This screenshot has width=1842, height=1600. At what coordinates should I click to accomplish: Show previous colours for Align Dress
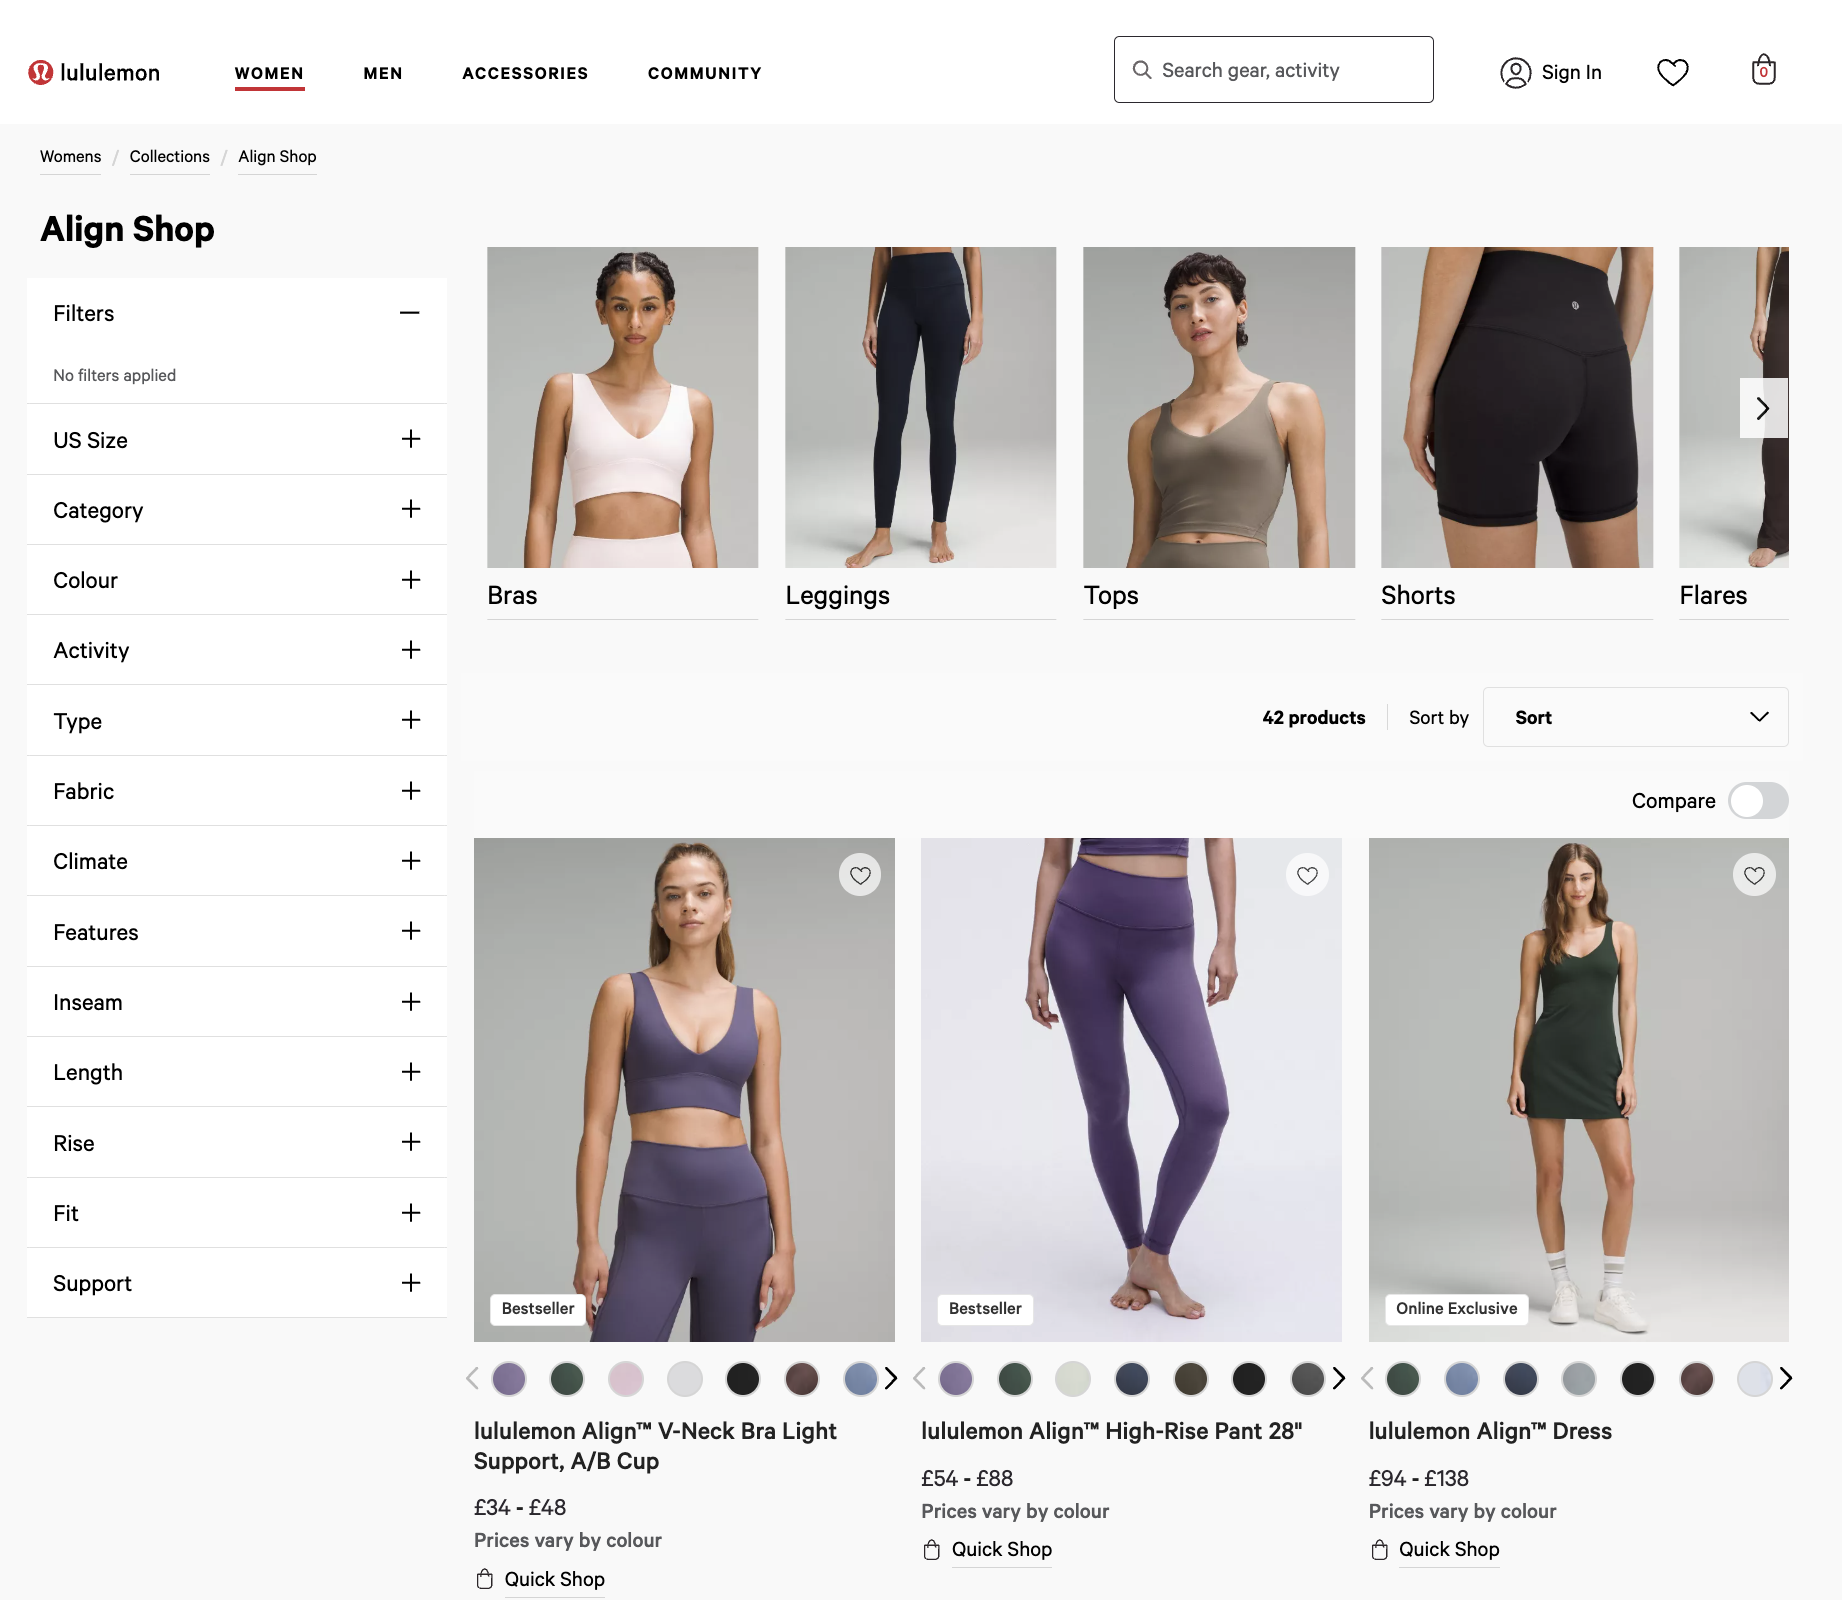coord(1367,1378)
